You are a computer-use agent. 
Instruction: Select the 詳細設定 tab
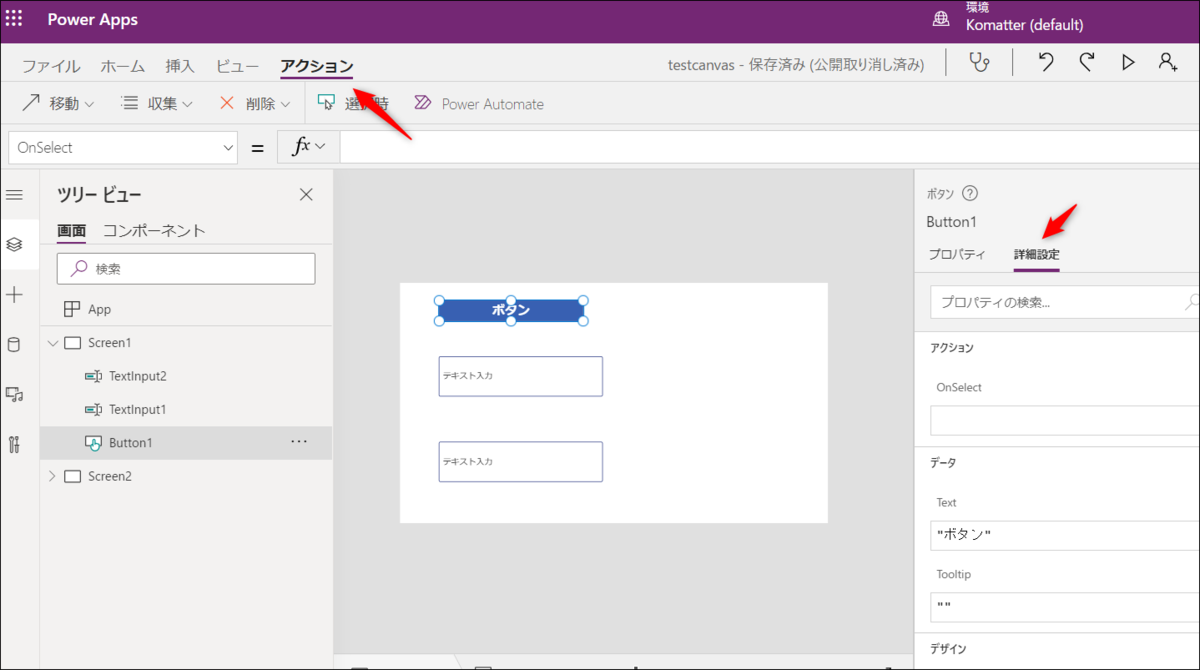(x=1037, y=254)
